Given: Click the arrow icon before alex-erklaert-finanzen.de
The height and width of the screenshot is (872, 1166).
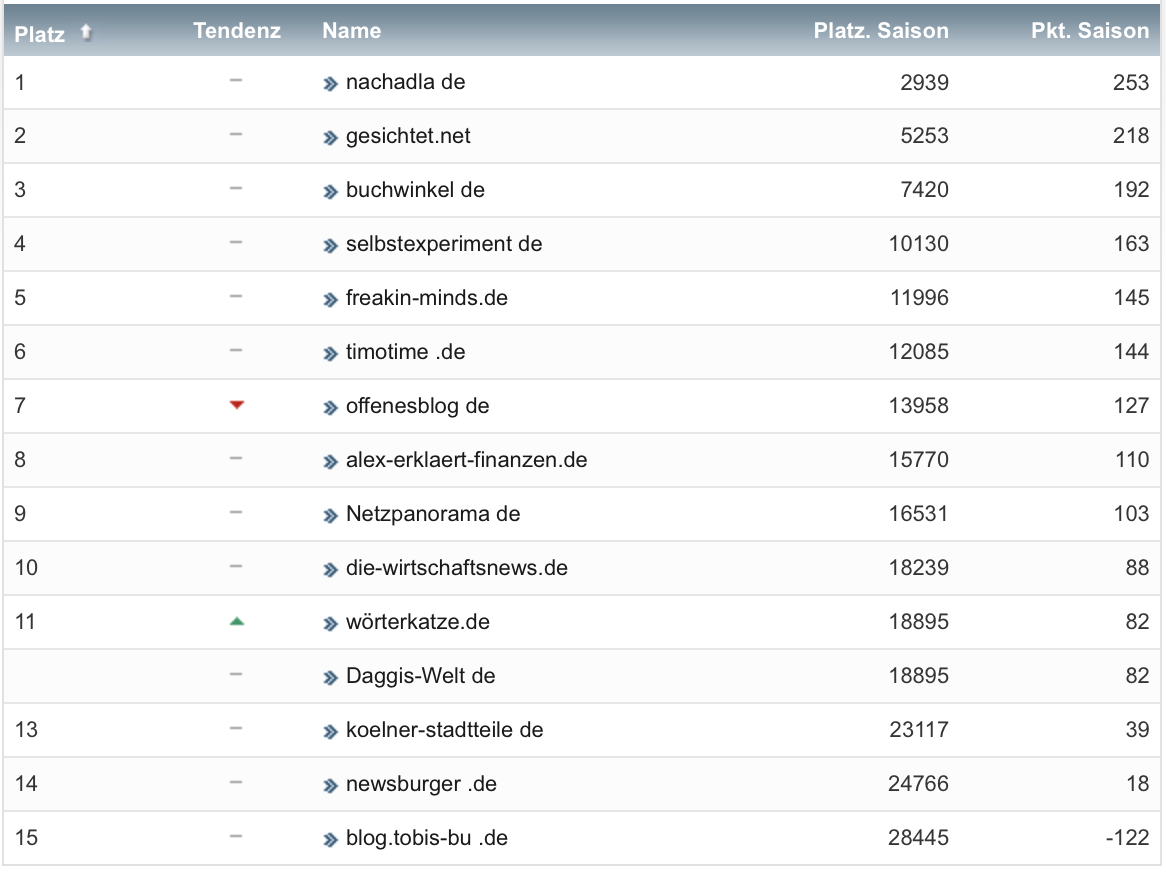Looking at the screenshot, I should point(330,462).
